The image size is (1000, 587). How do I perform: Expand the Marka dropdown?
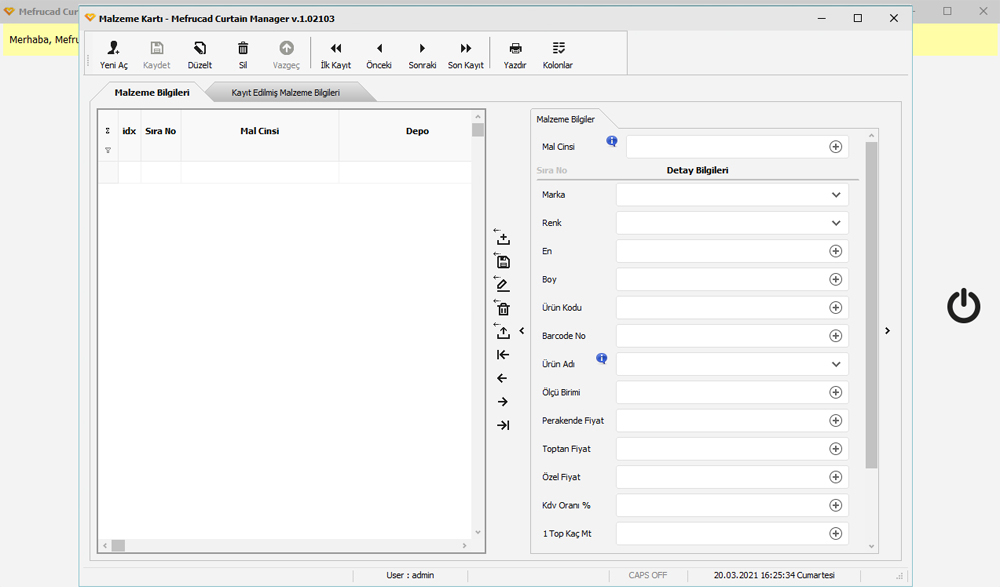[x=836, y=195]
